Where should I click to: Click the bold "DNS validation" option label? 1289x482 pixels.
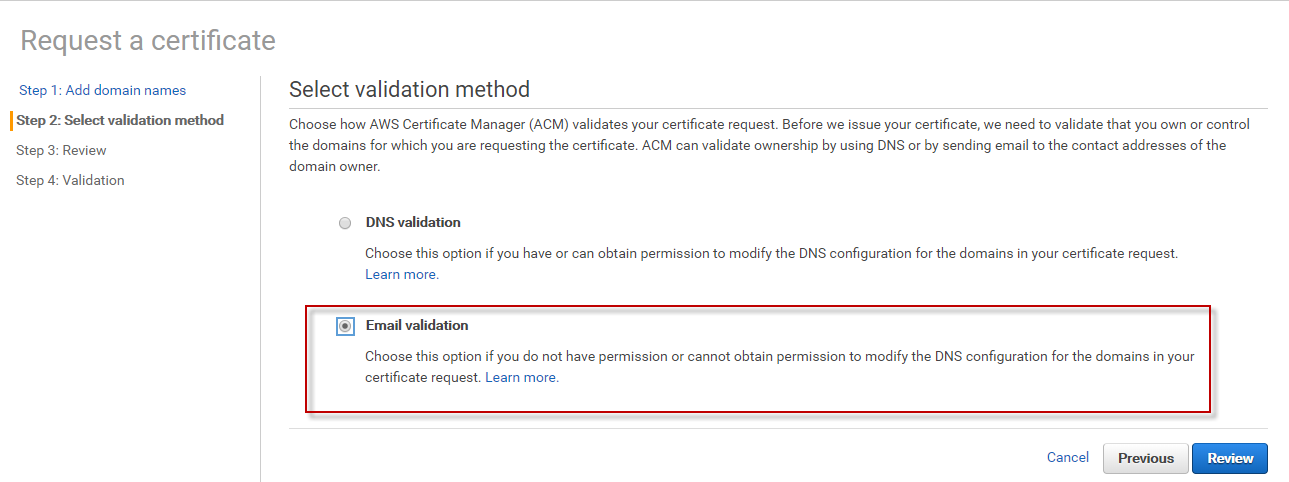pos(413,222)
